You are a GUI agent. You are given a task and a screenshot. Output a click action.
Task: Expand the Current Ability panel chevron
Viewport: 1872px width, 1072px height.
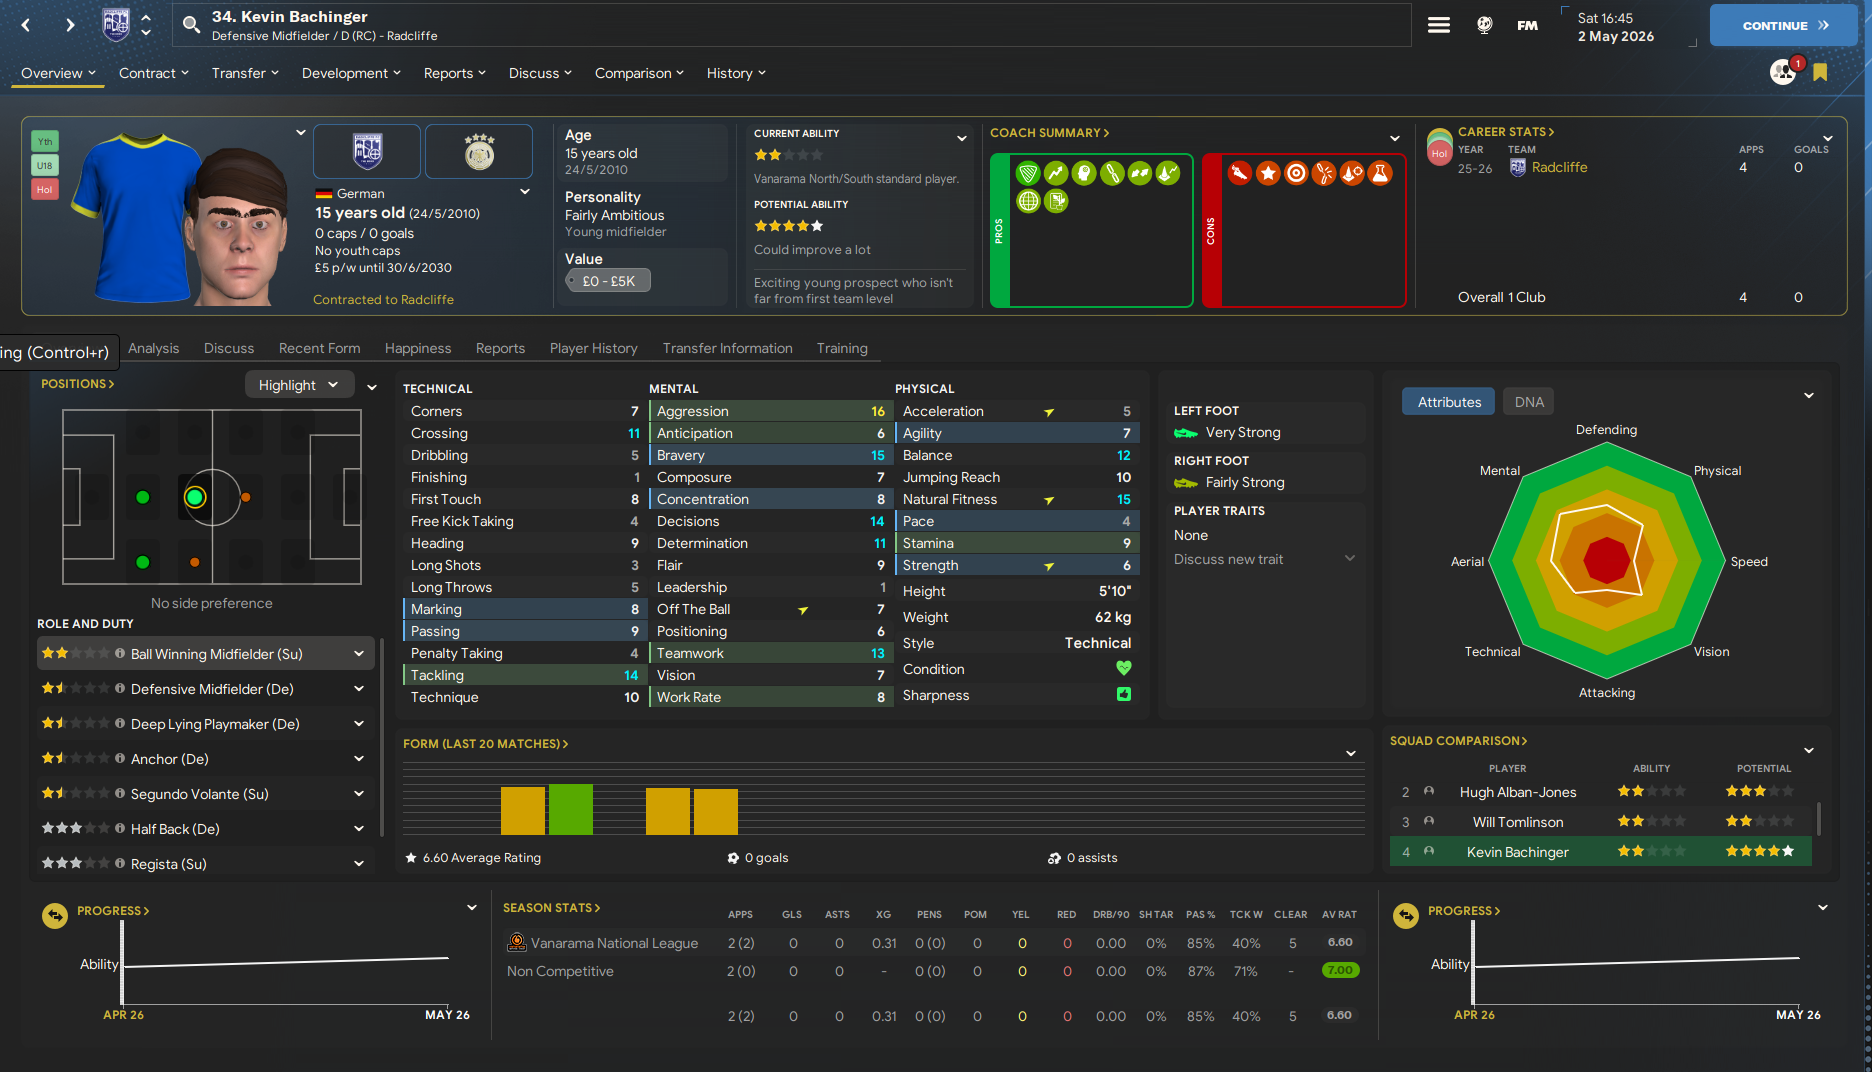pyautogui.click(x=962, y=138)
